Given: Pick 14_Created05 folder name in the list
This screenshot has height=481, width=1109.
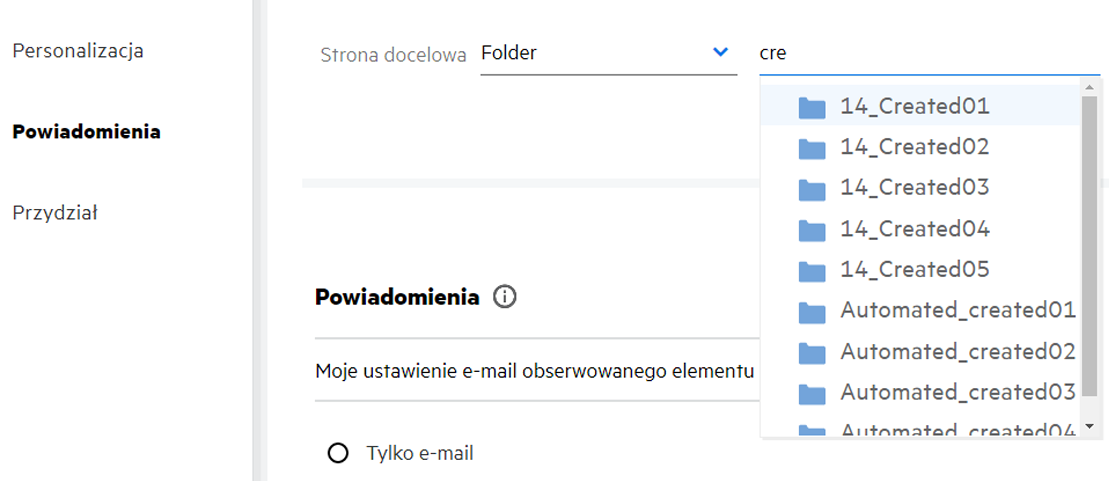Looking at the screenshot, I should point(914,270).
